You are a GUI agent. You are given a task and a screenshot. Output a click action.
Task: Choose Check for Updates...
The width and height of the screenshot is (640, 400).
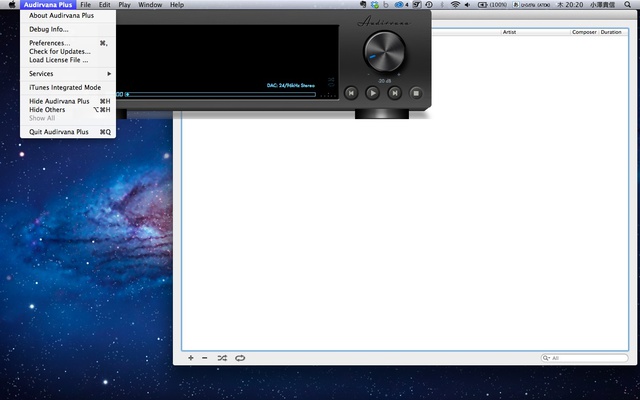click(x=59, y=51)
